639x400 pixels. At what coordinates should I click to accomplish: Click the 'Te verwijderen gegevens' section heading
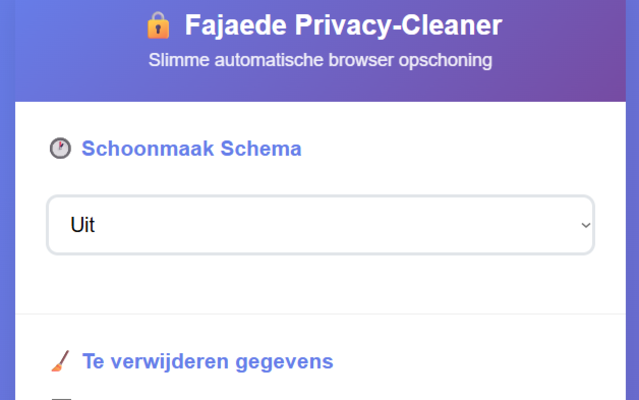(x=207, y=361)
